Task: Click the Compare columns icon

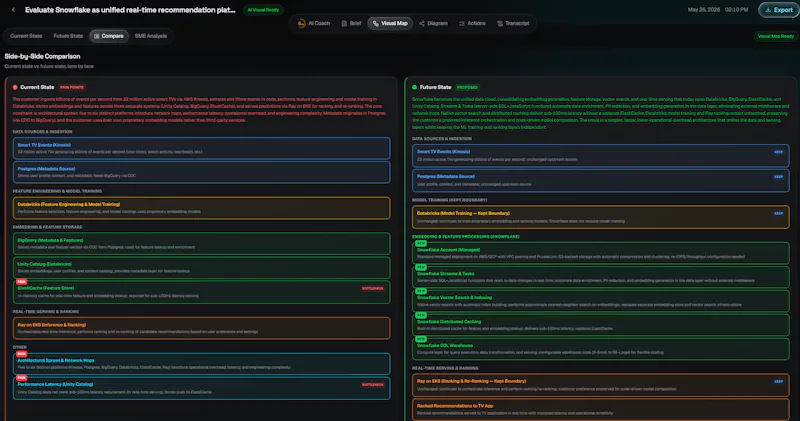Action: coord(96,36)
